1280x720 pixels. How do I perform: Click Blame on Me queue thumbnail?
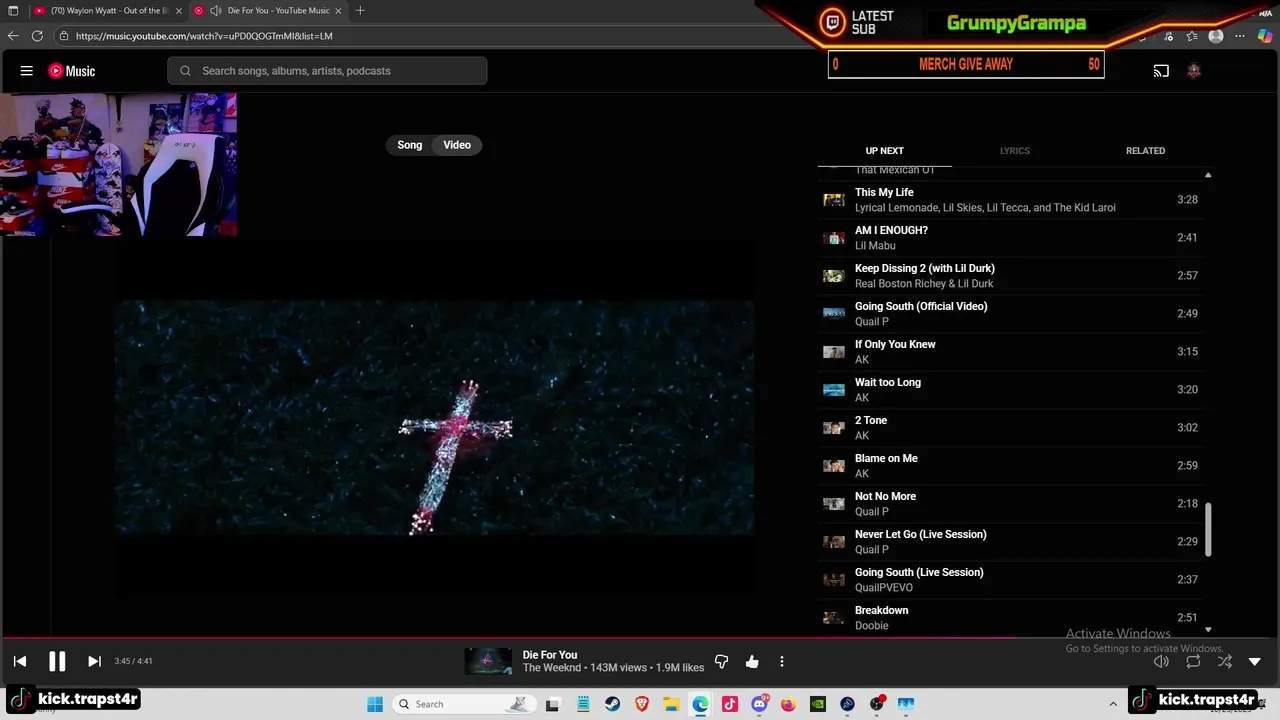pos(834,466)
